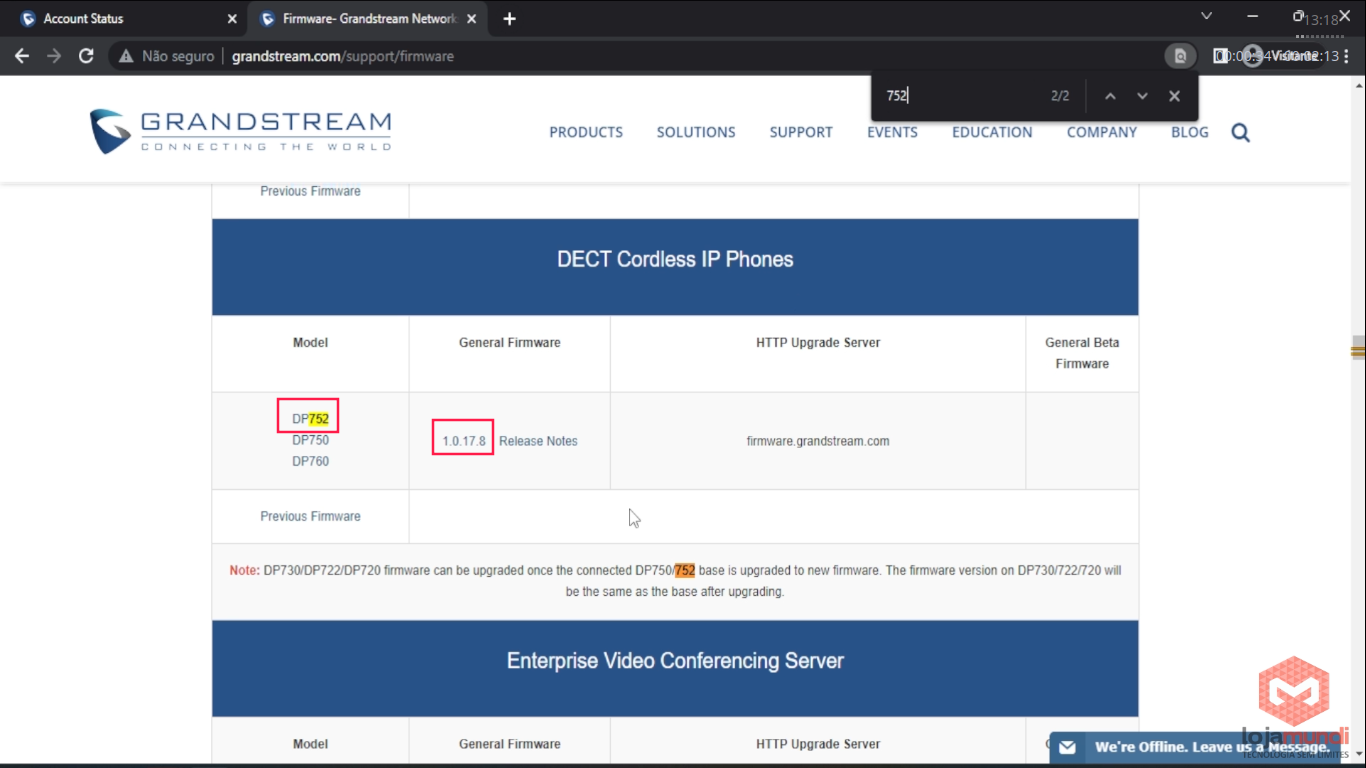
Task: Open a new browser tab
Action: point(509,19)
